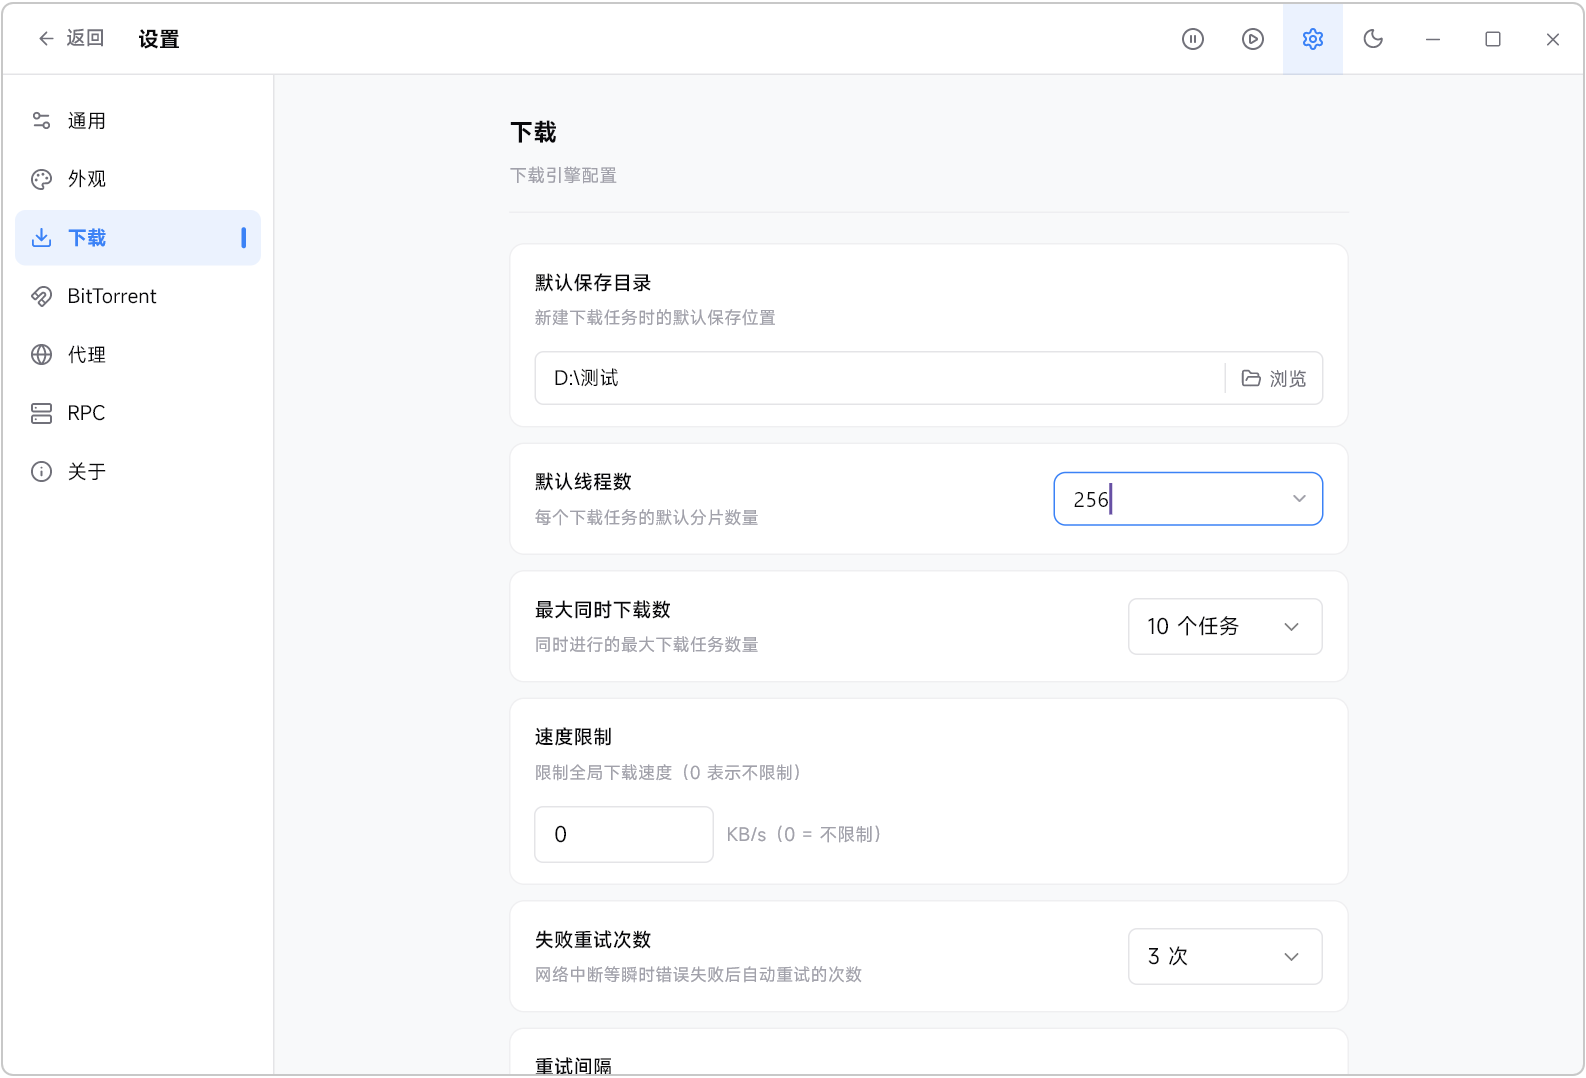Open the 关于 section
Screen dimensions: 1586x1078
[x=138, y=472]
